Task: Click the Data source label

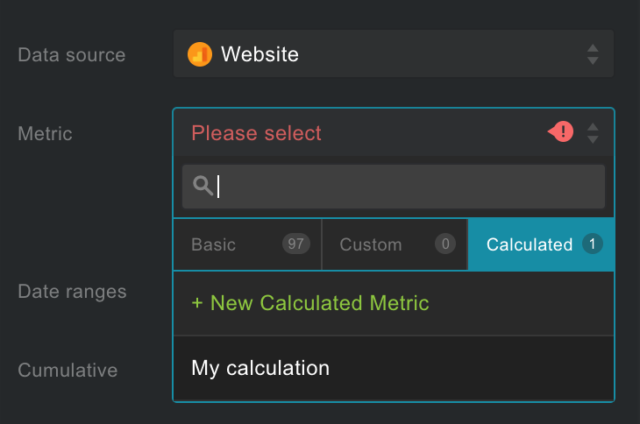Action: point(72,55)
